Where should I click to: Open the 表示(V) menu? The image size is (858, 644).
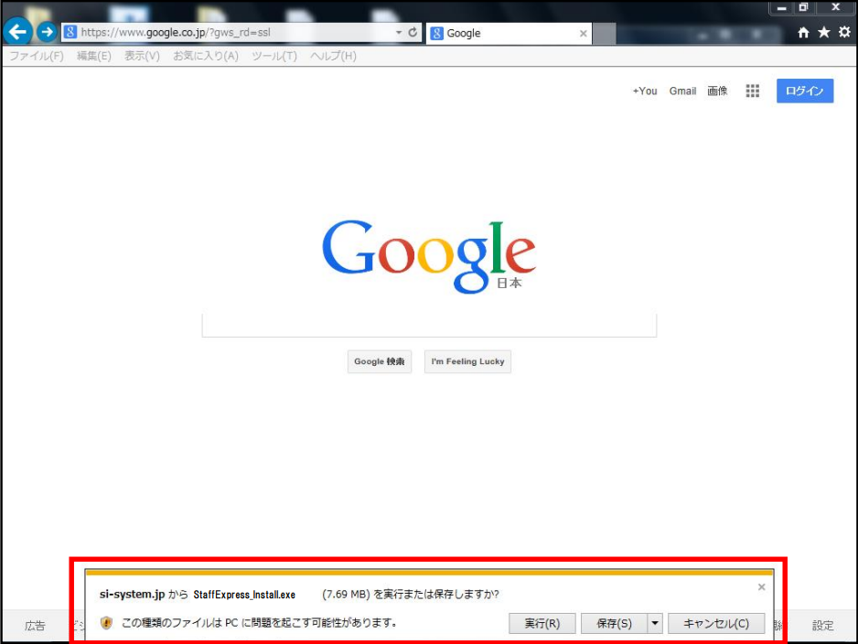click(142, 56)
